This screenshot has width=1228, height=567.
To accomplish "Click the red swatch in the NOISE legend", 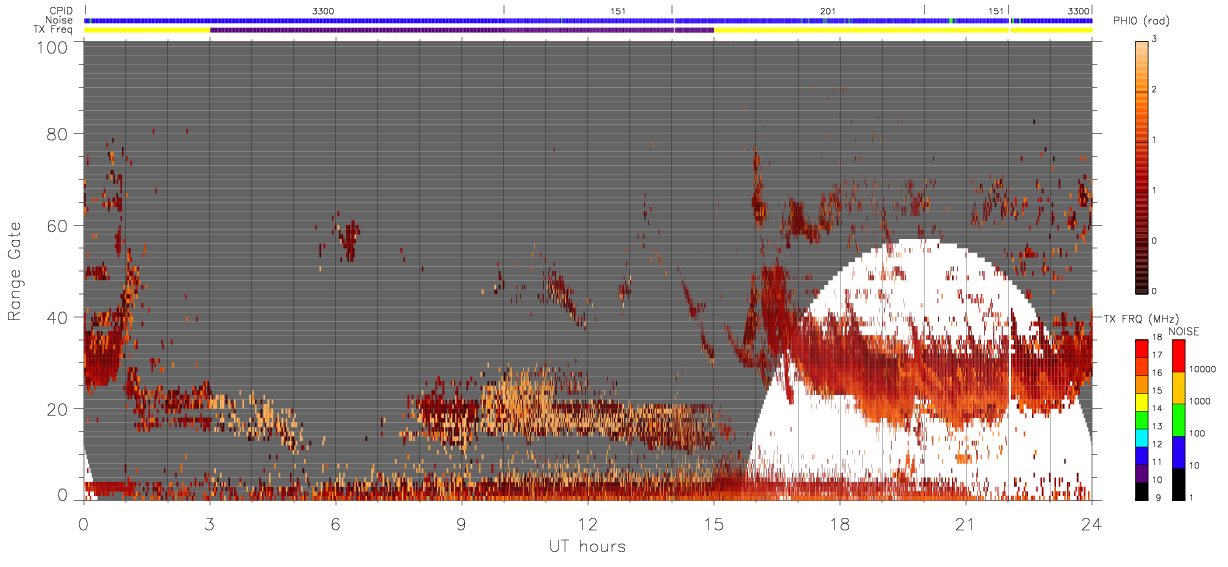I will [x=1179, y=356].
